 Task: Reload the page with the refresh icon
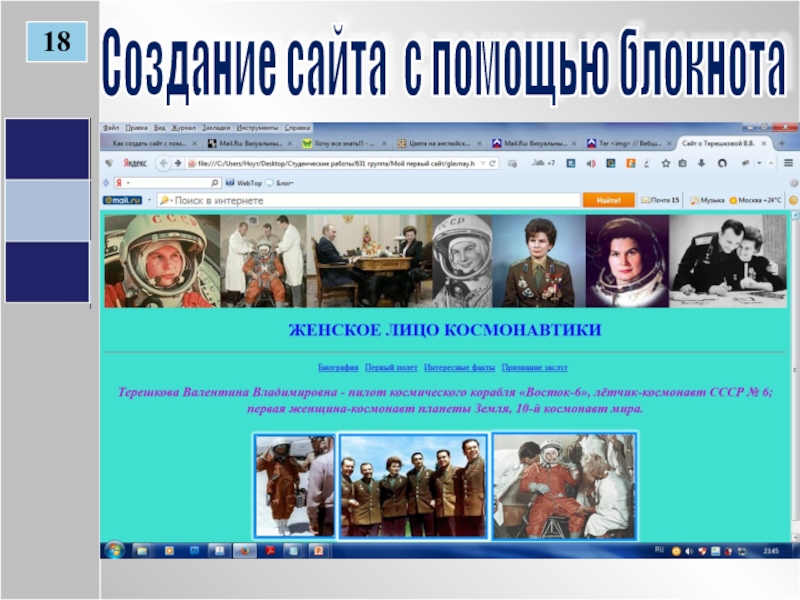point(492,163)
